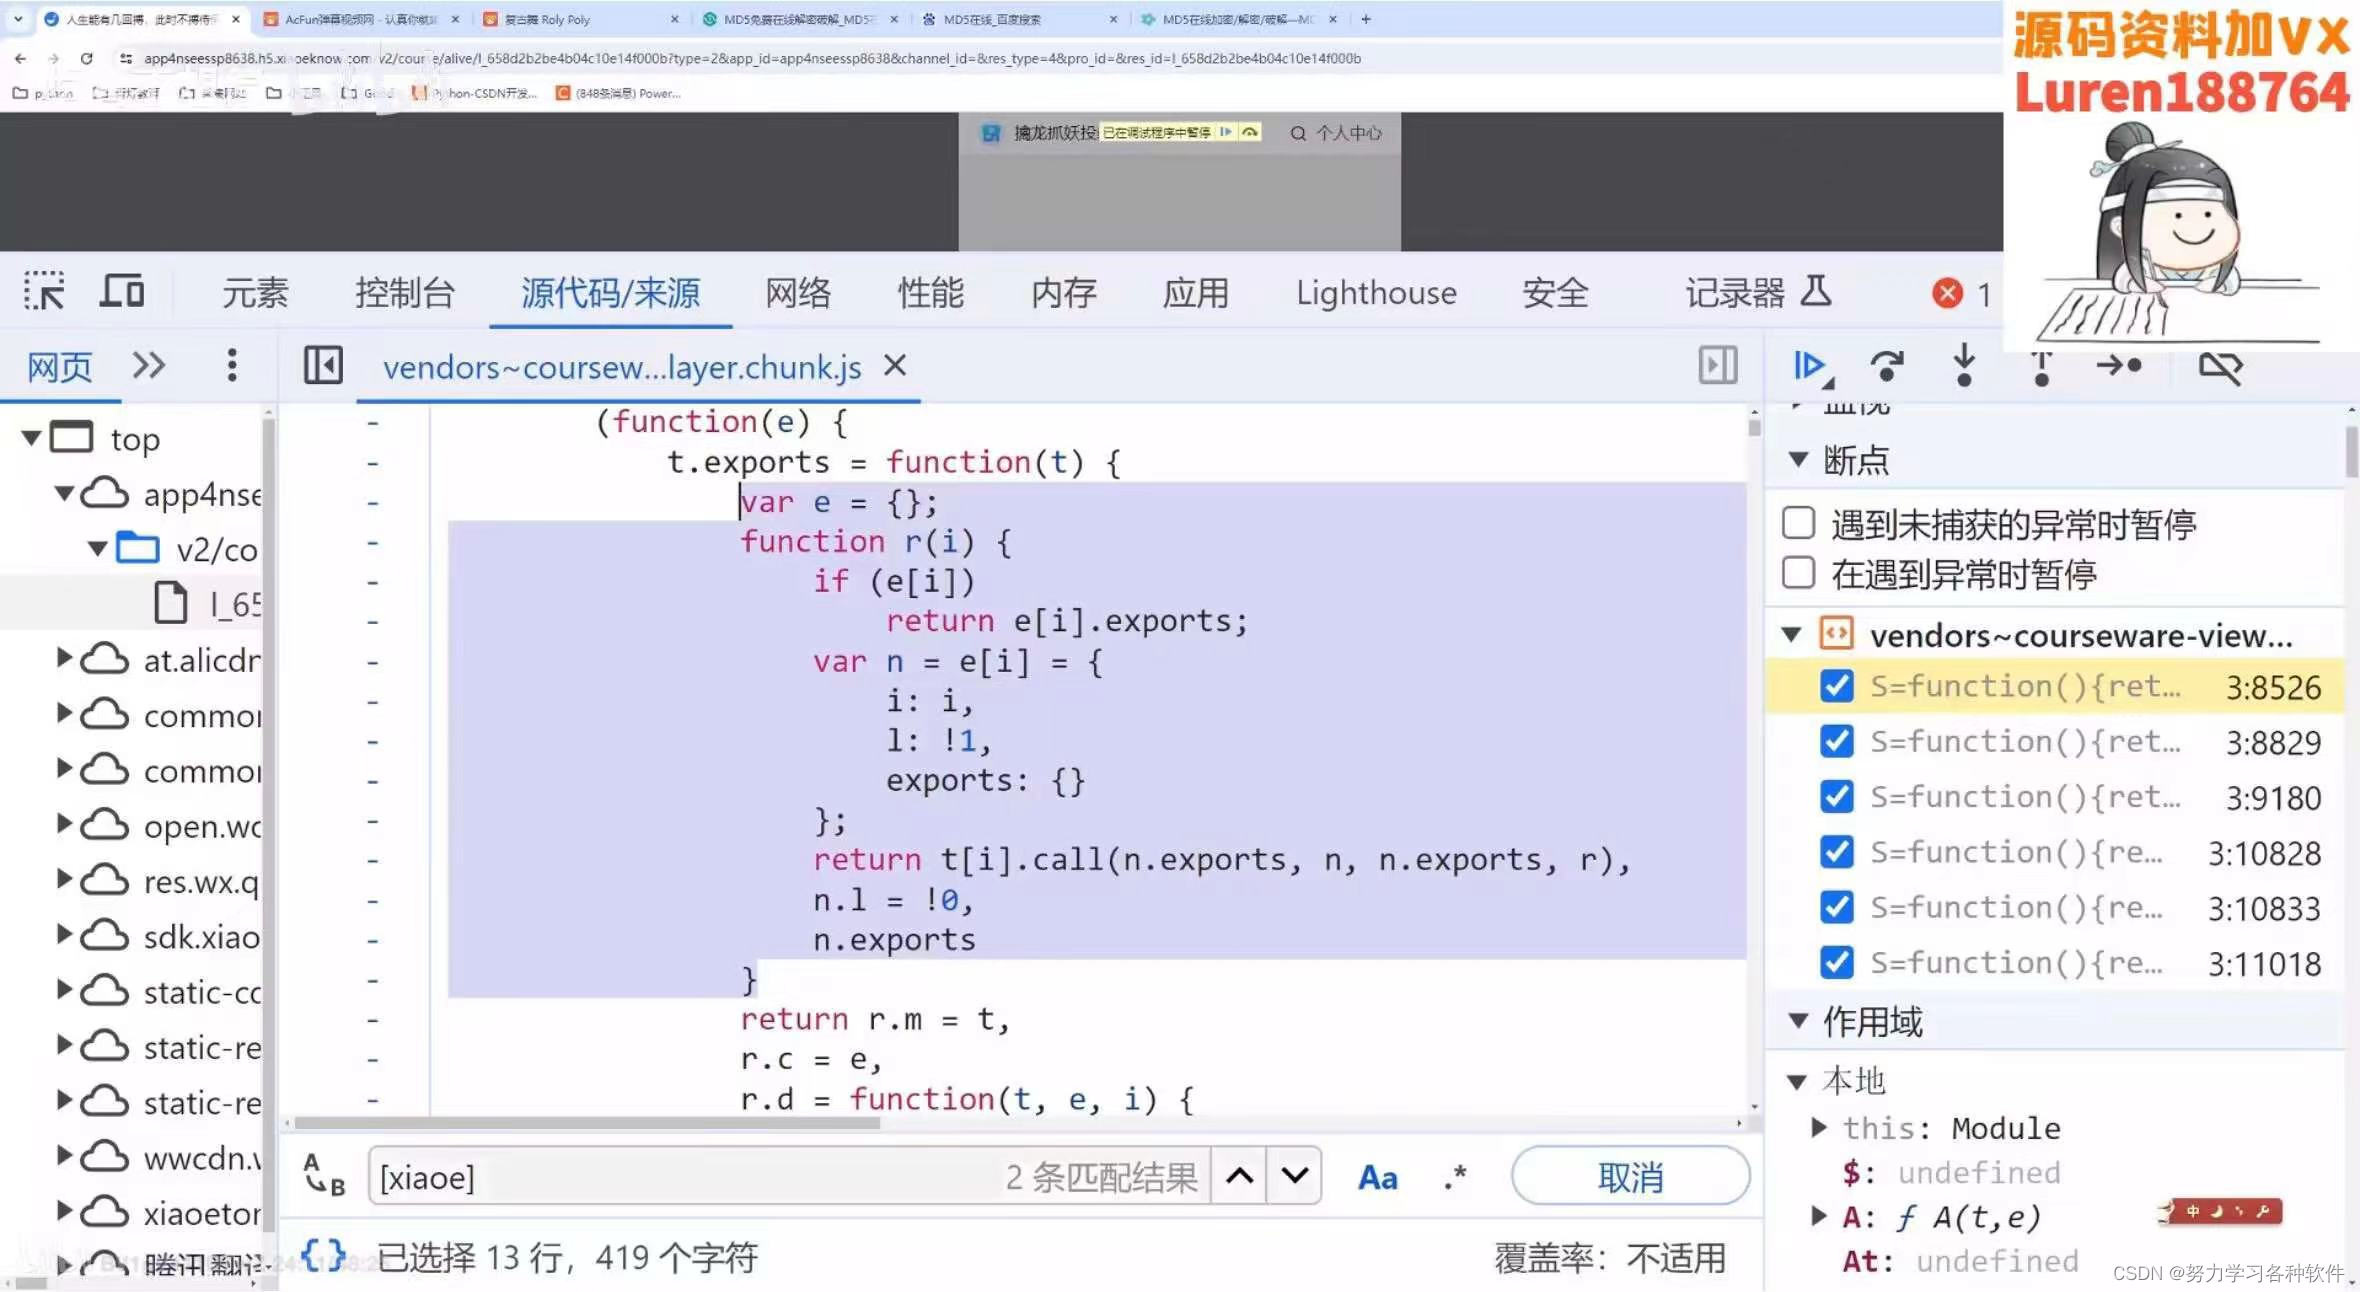This screenshot has width=2360, height=1292.
Task: Switch to the 网络 network tab
Action: click(797, 293)
